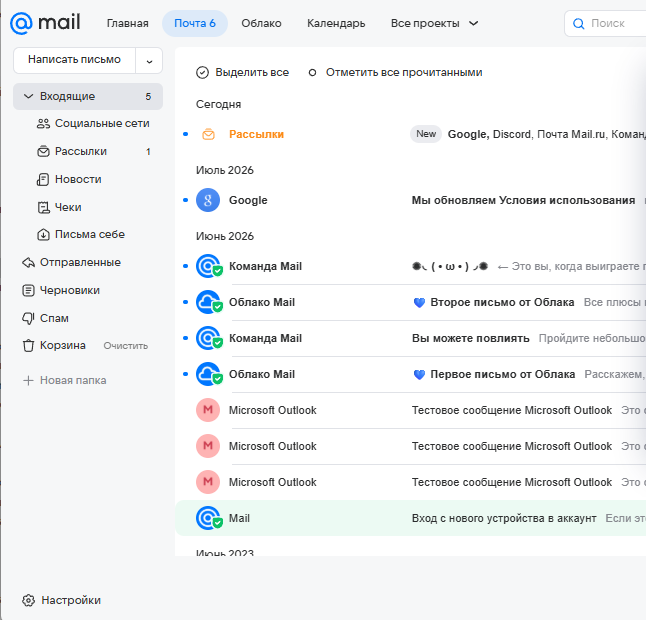
Task: Click the Отправленные reply-arrow icon
Action: point(28,262)
